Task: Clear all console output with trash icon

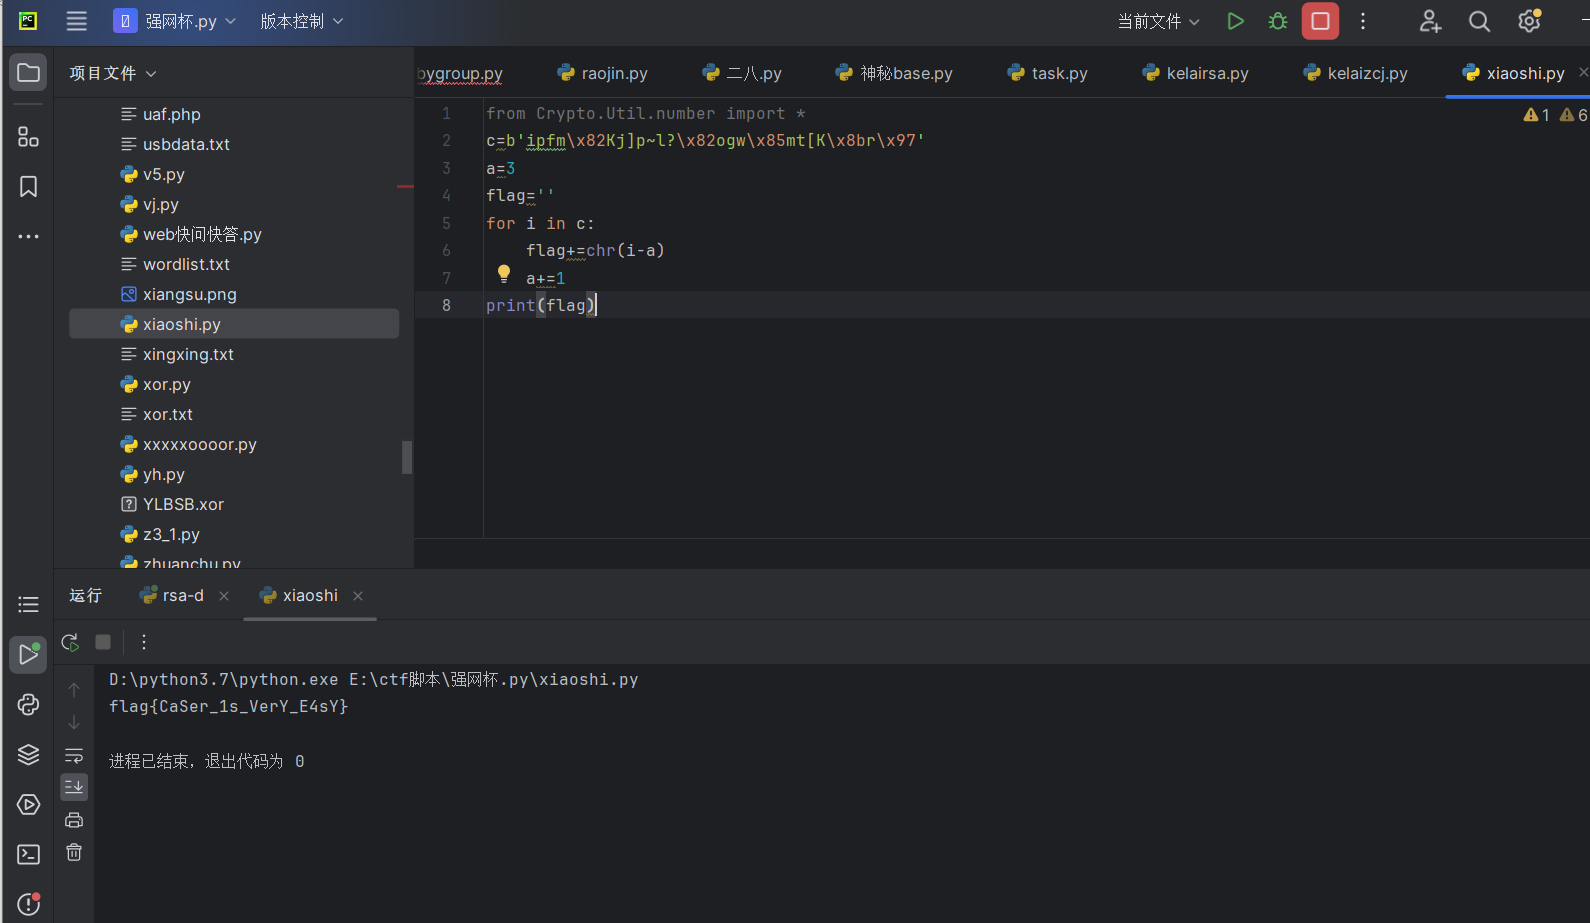Action: click(74, 852)
